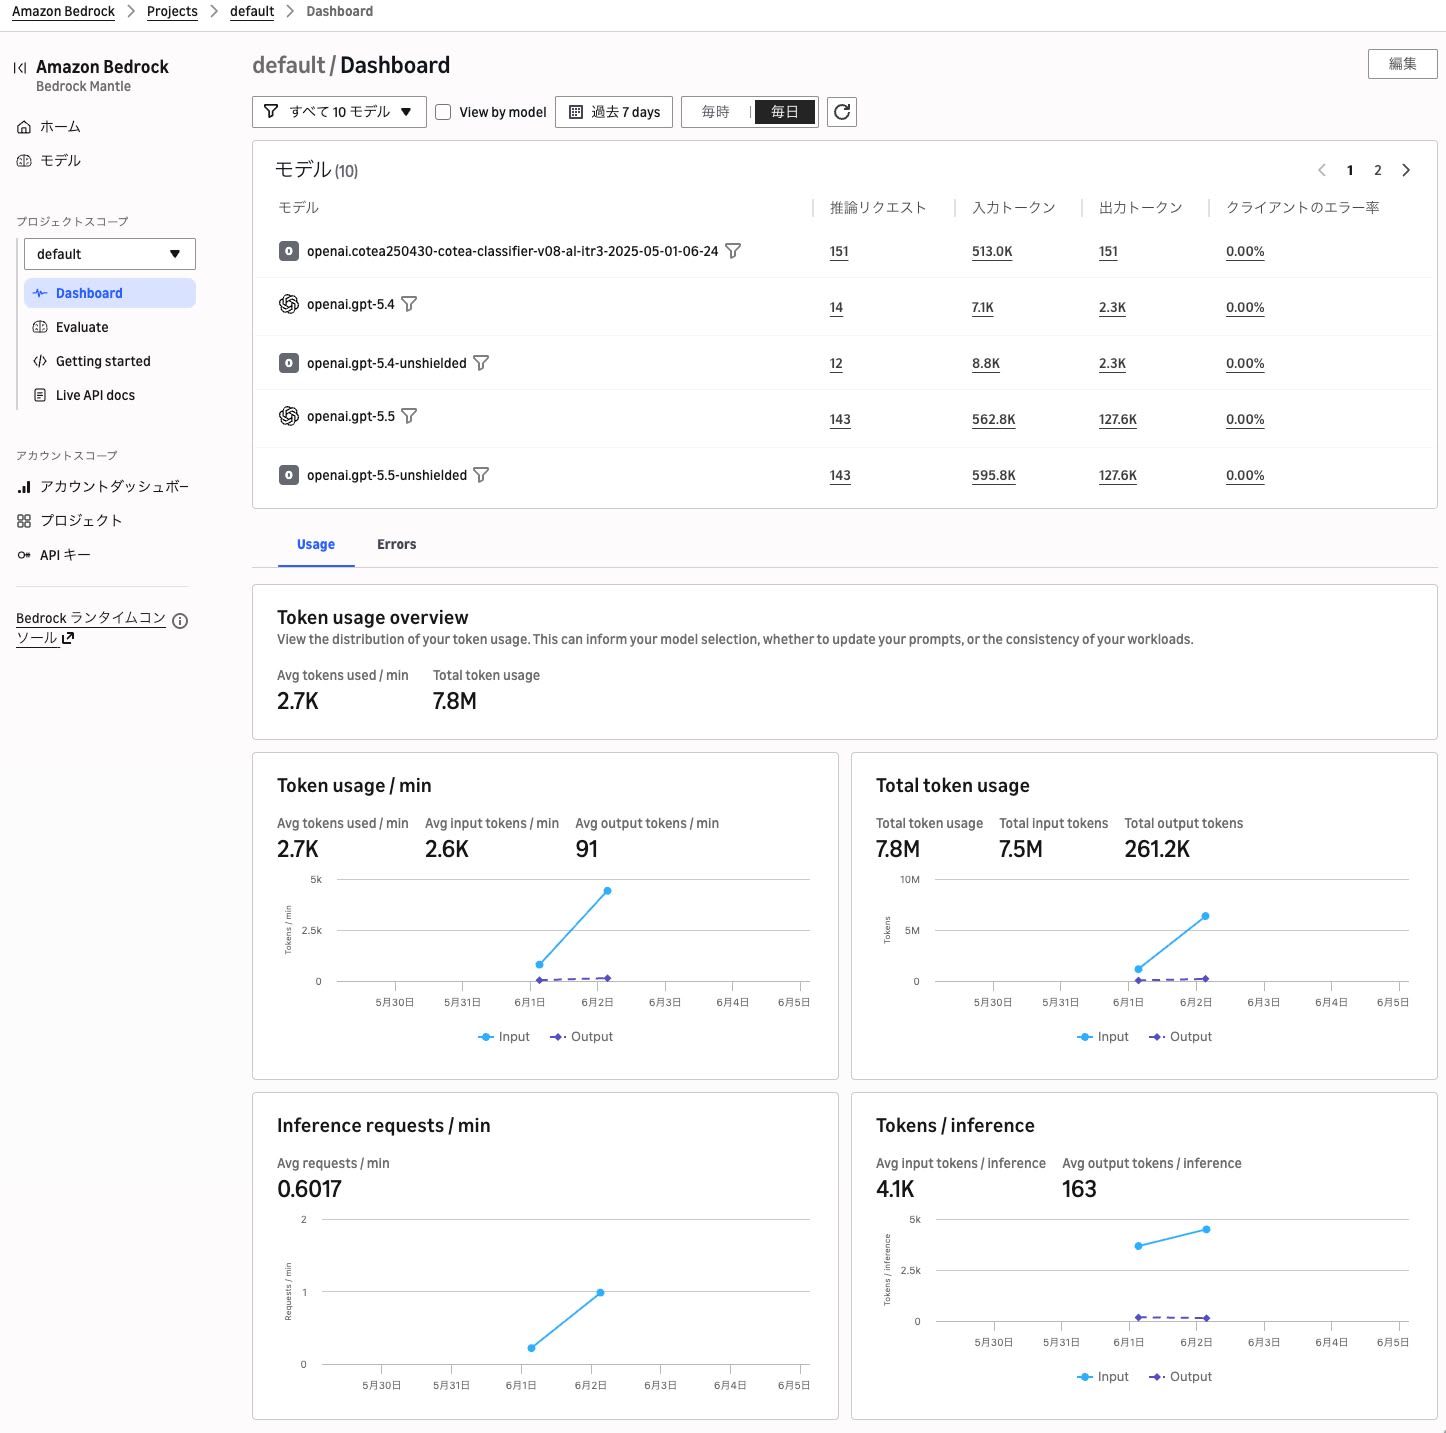Click the Output legend marker under Token usage / min

tap(558, 1037)
